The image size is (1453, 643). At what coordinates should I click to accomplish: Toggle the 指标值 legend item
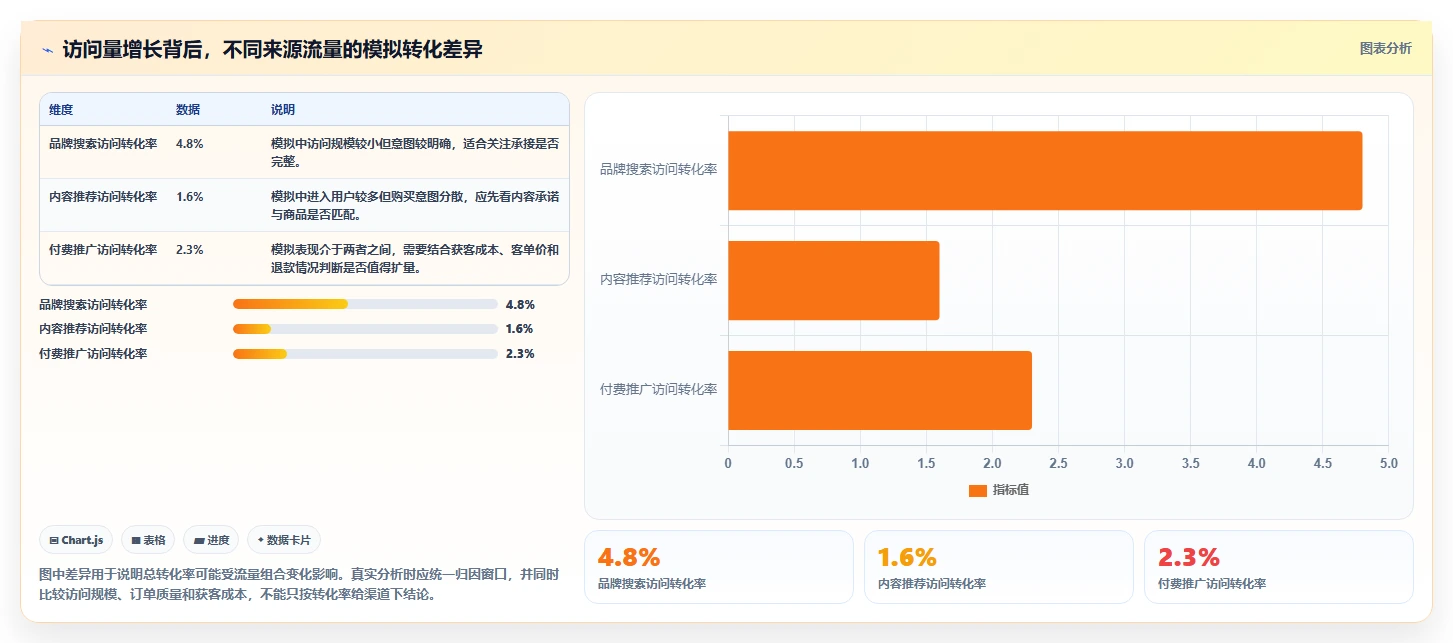tap(999, 490)
